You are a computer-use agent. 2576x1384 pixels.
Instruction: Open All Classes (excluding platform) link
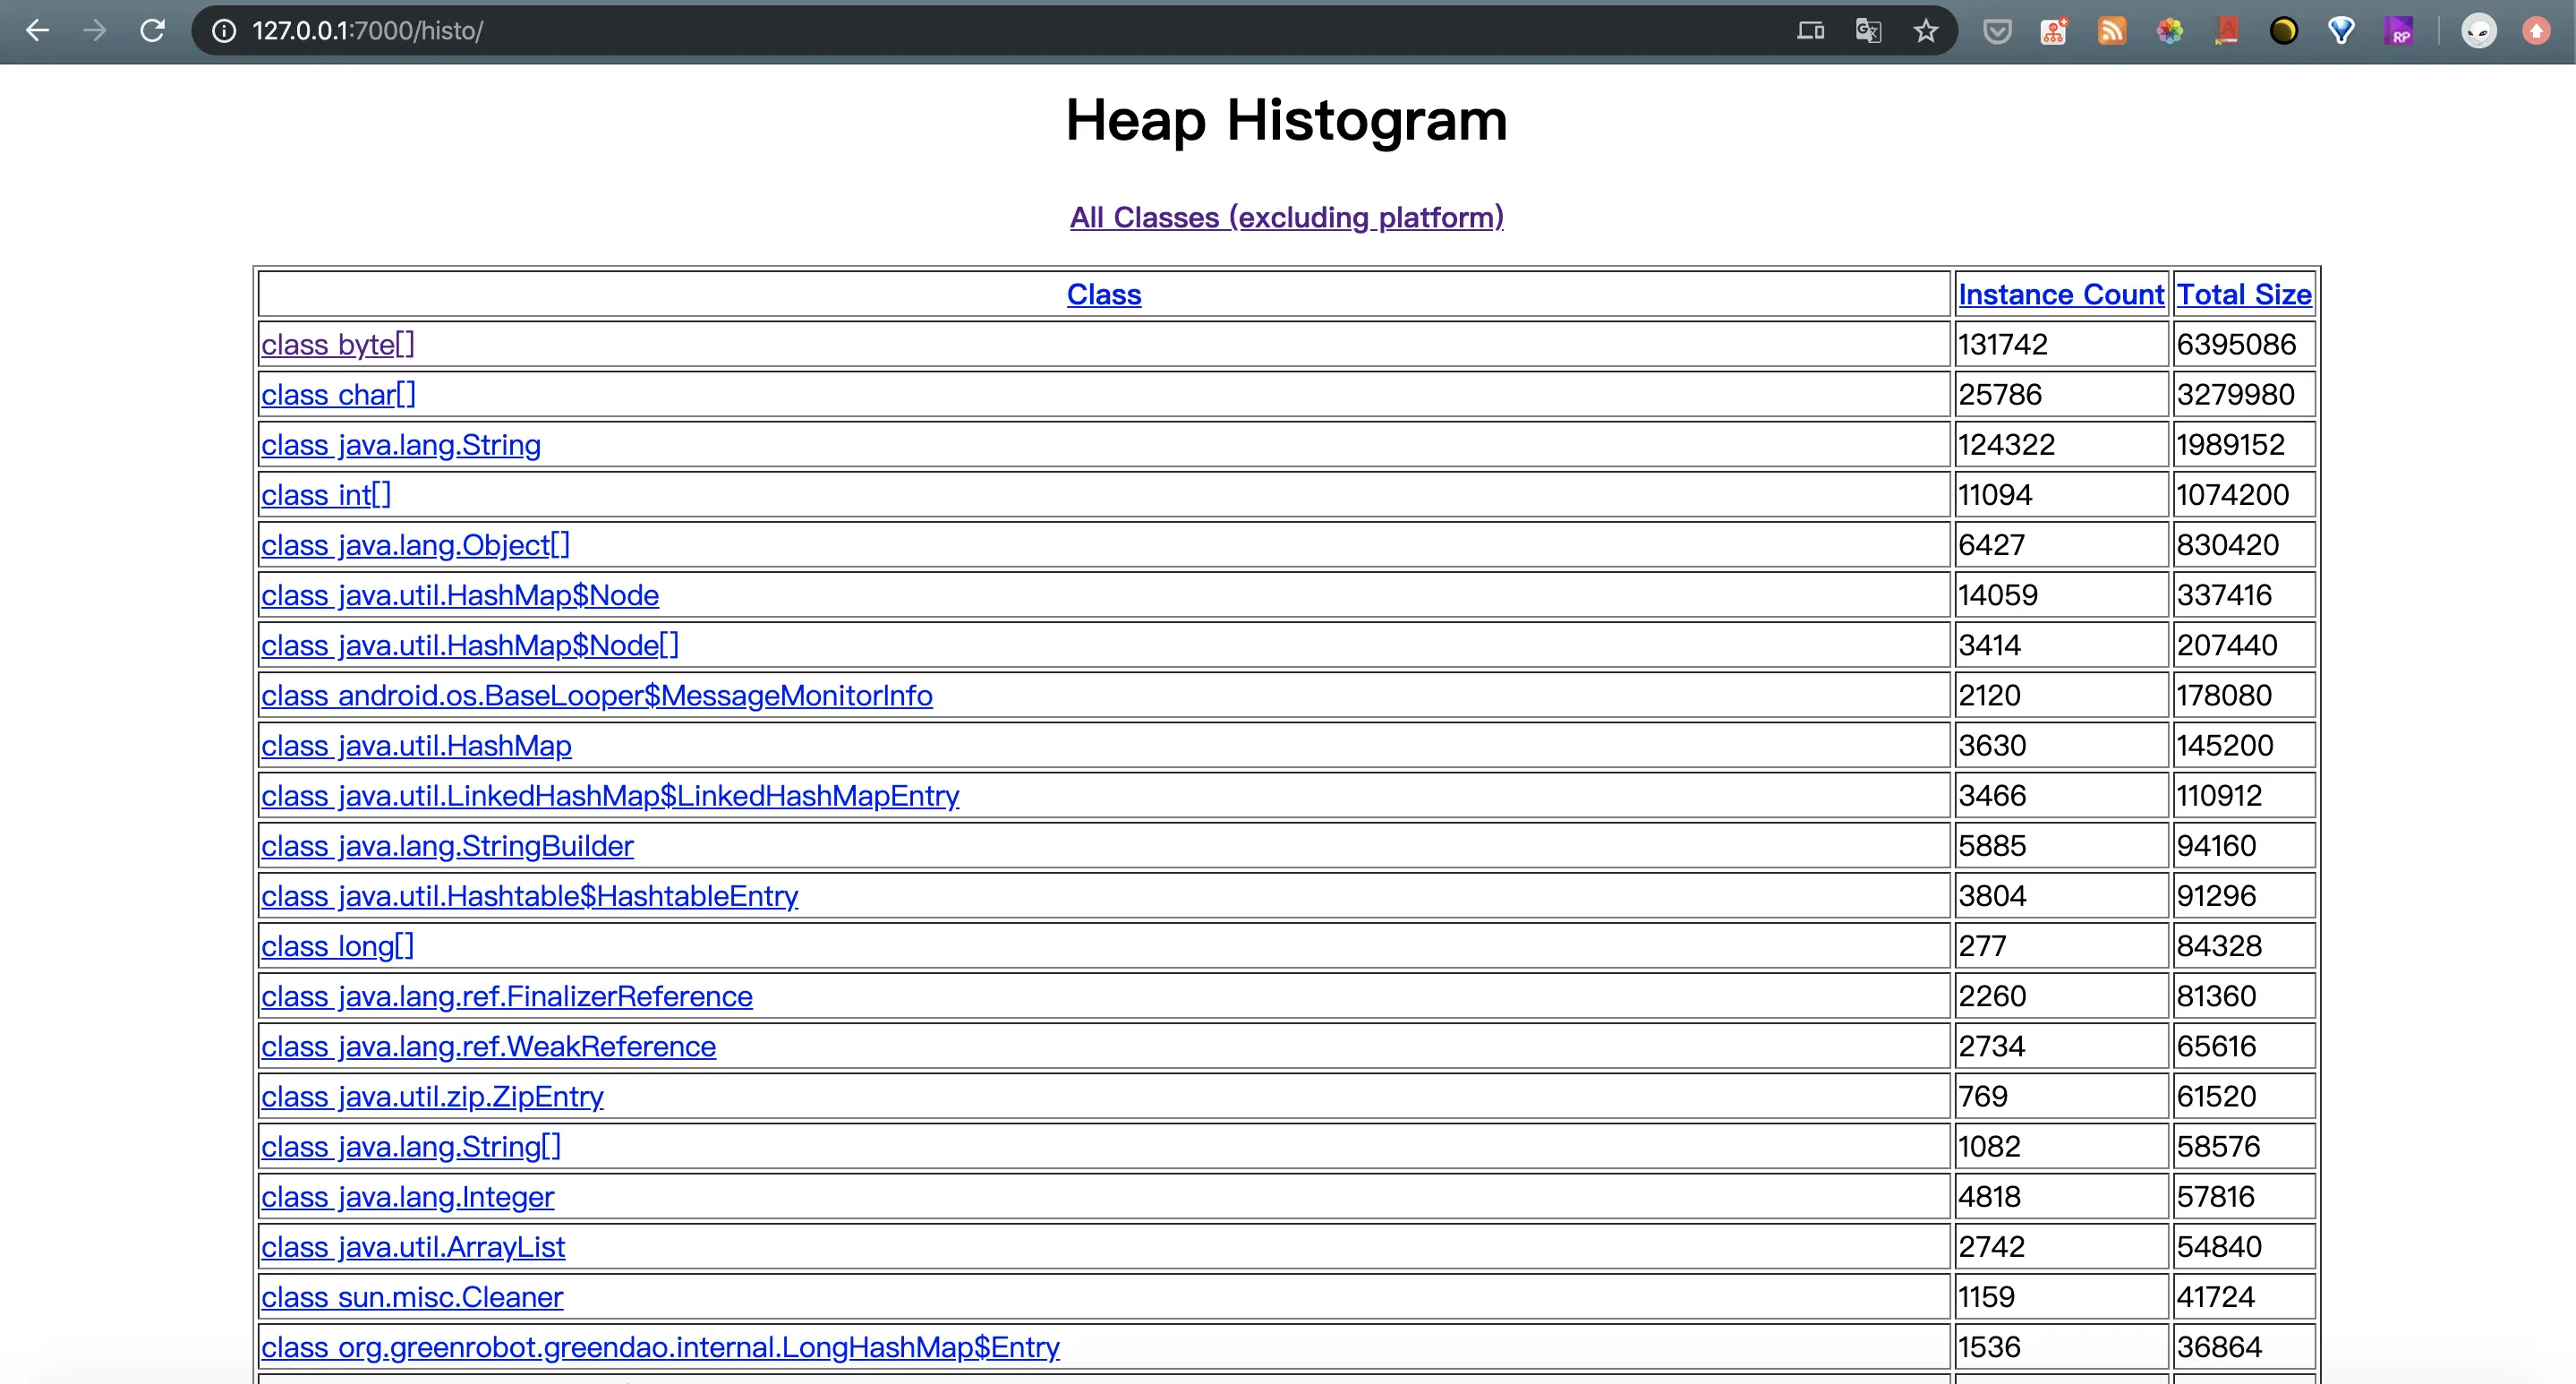(x=1286, y=217)
